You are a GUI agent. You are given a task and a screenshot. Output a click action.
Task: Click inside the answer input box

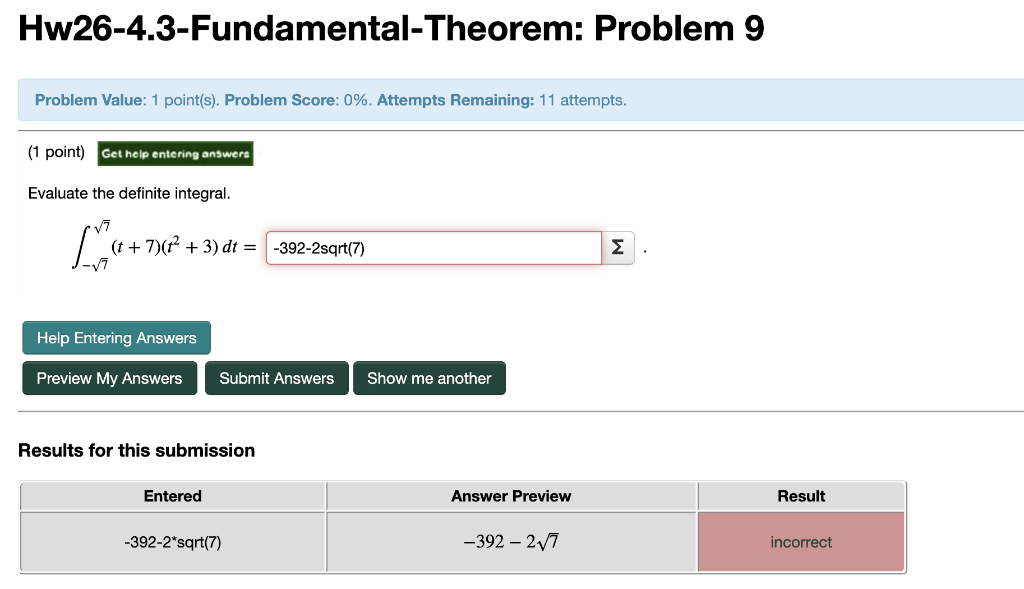click(433, 247)
